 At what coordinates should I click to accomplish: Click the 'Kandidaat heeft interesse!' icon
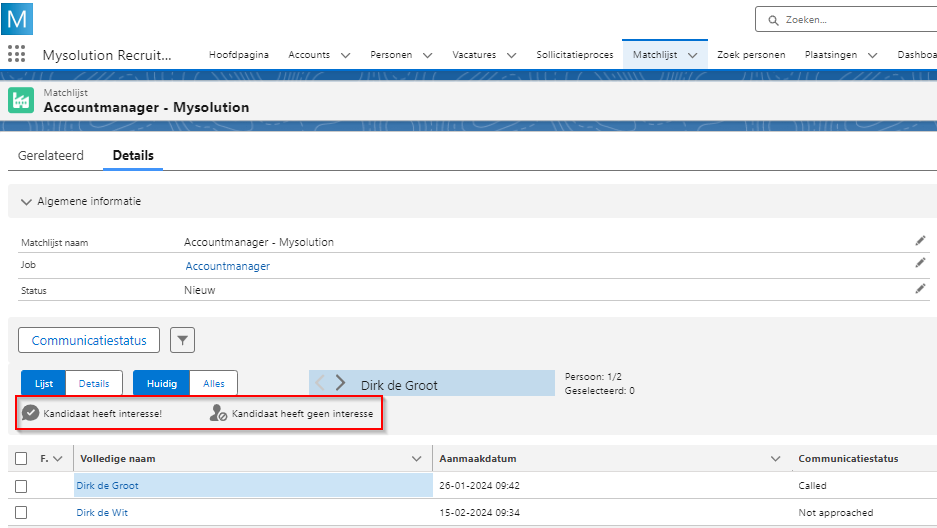[x=30, y=413]
